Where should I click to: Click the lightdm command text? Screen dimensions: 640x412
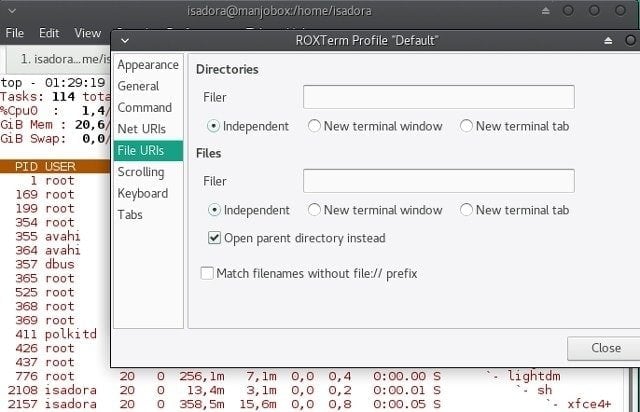click(534, 376)
